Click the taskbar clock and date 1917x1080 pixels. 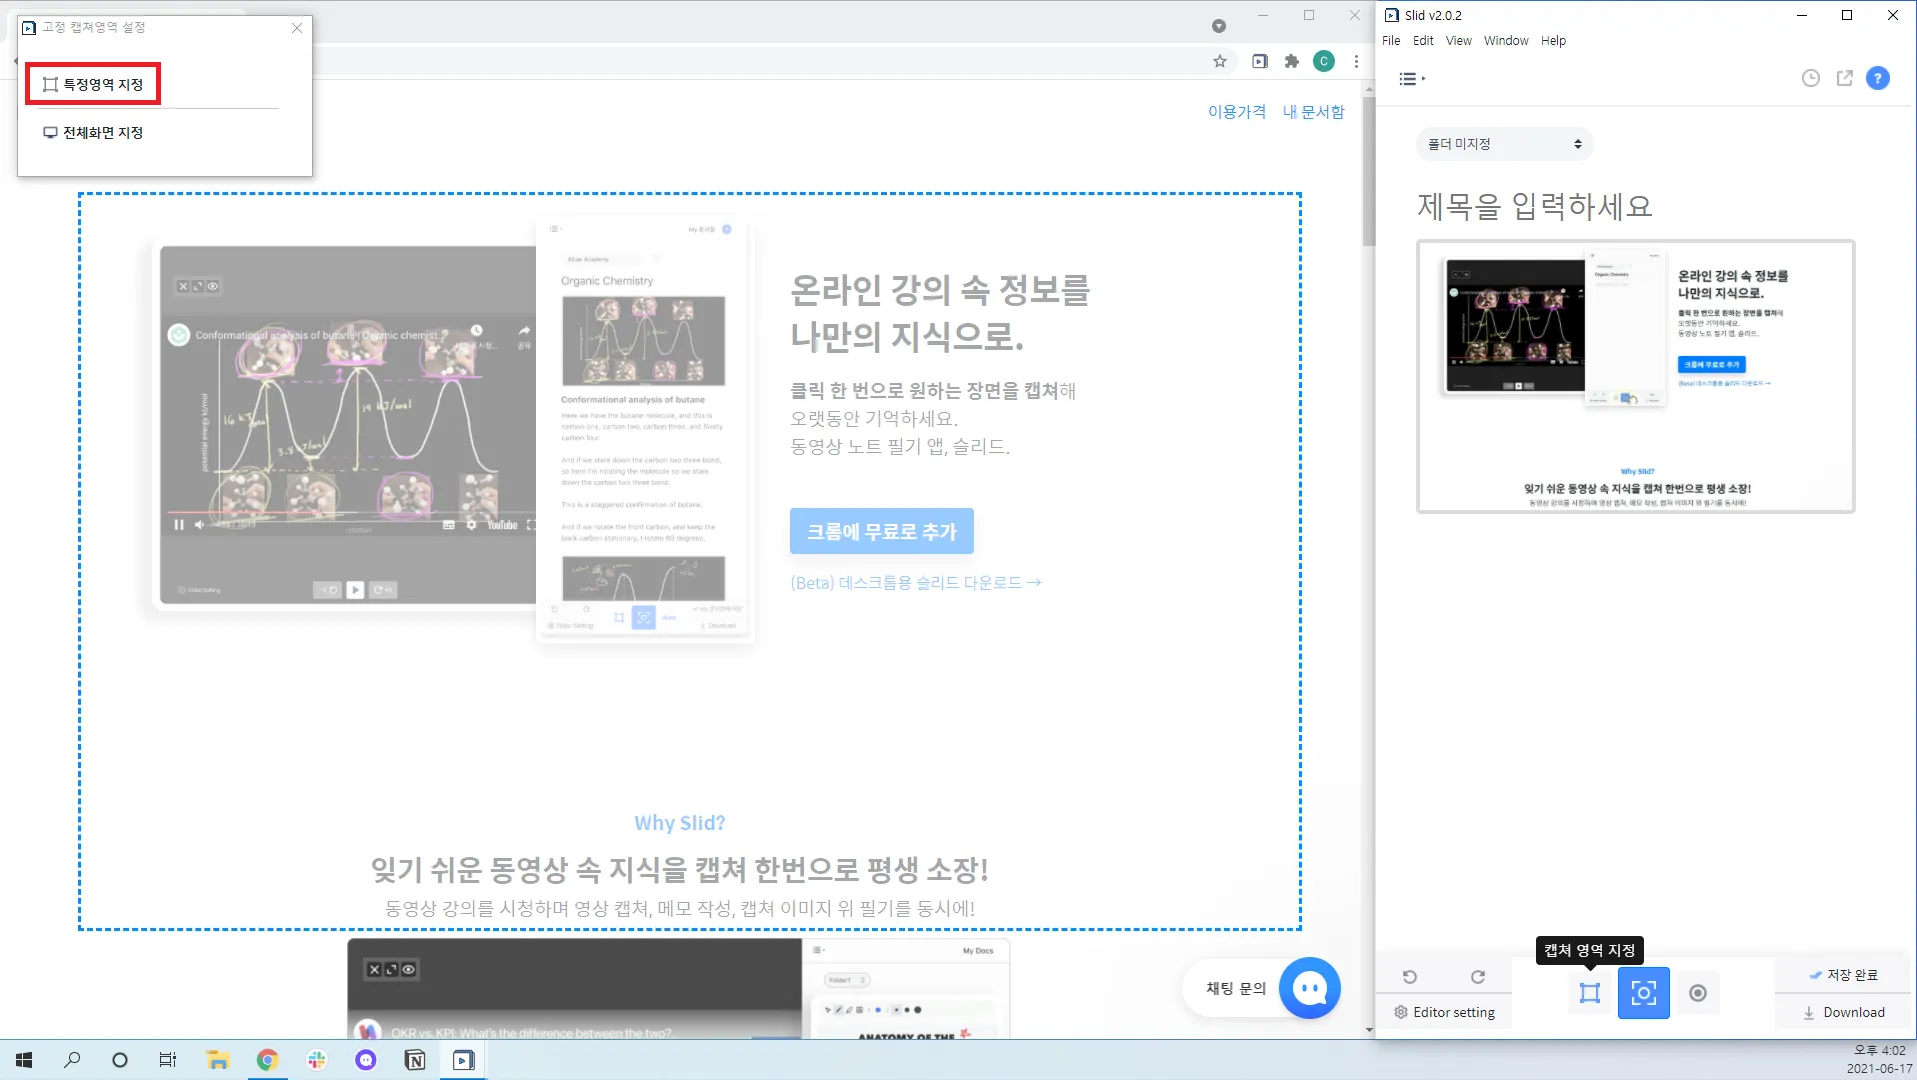1879,1060
